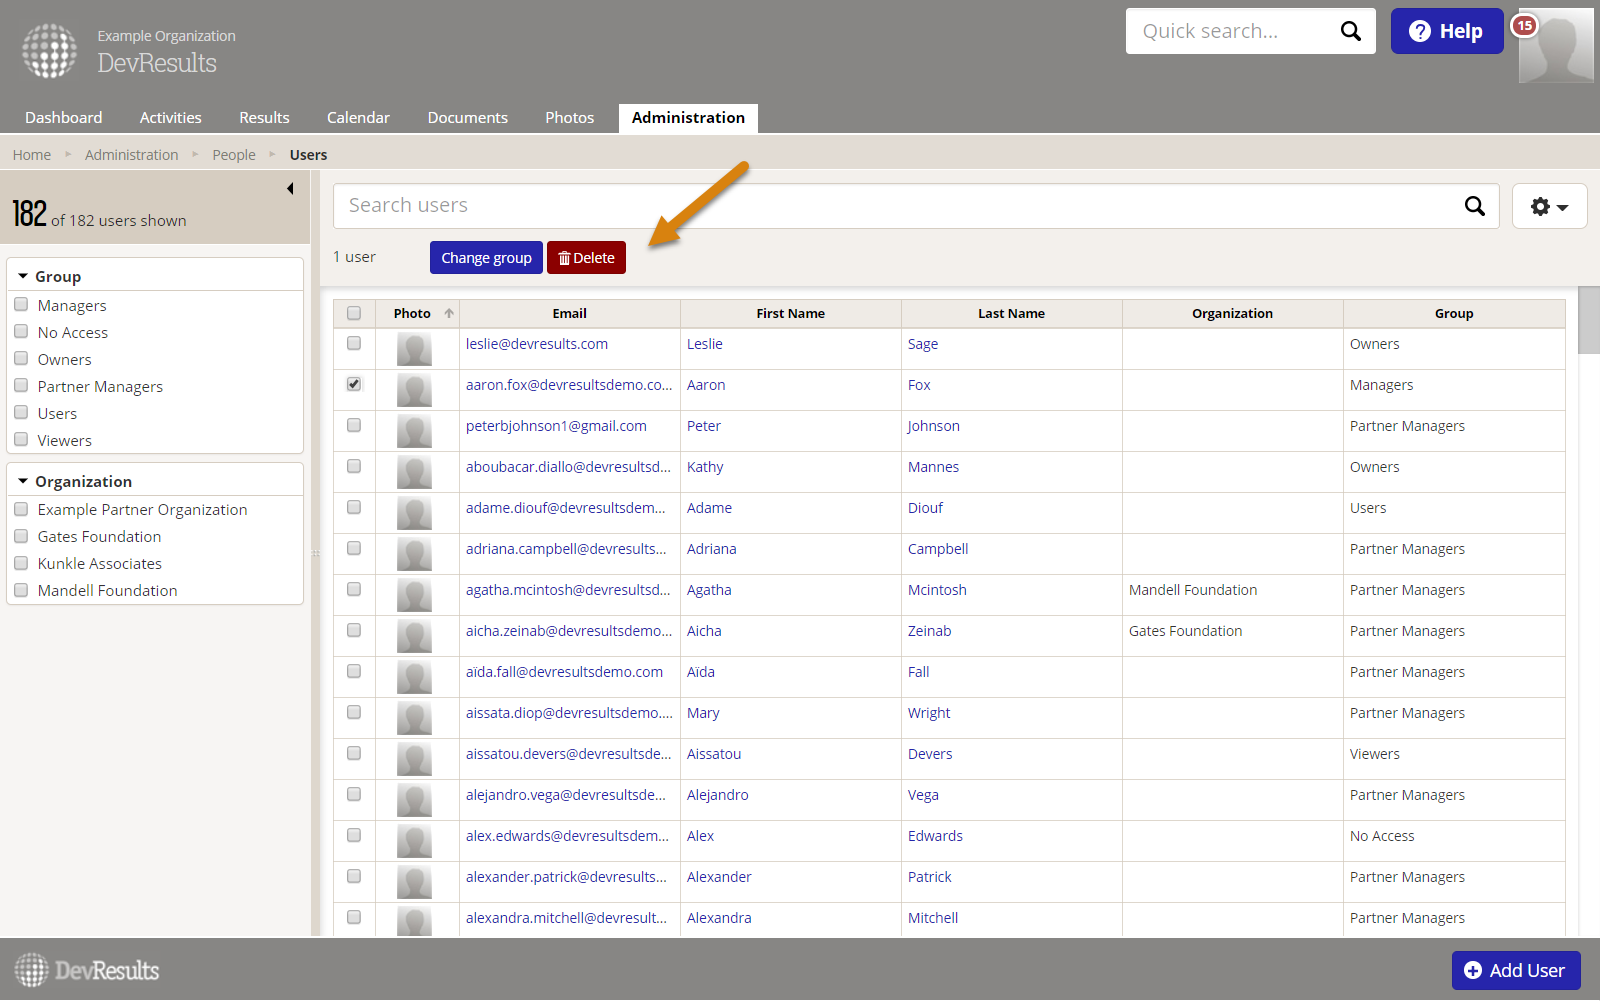
Task: Sort by Organization column header
Action: [1233, 313]
